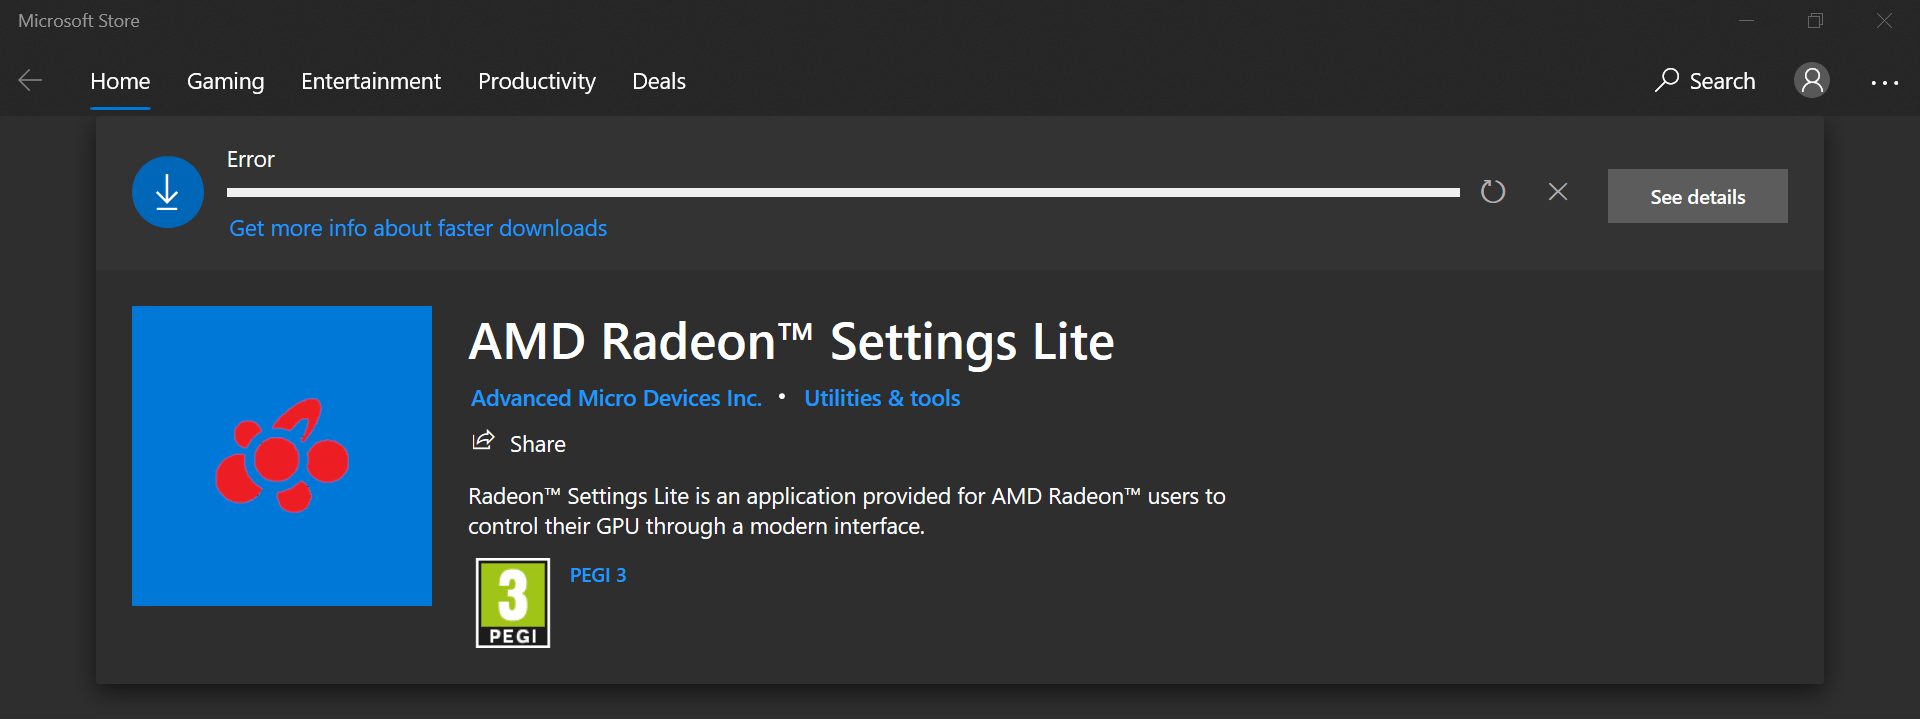Switch to the Gaming tab
This screenshot has width=1920, height=719.
[x=226, y=81]
